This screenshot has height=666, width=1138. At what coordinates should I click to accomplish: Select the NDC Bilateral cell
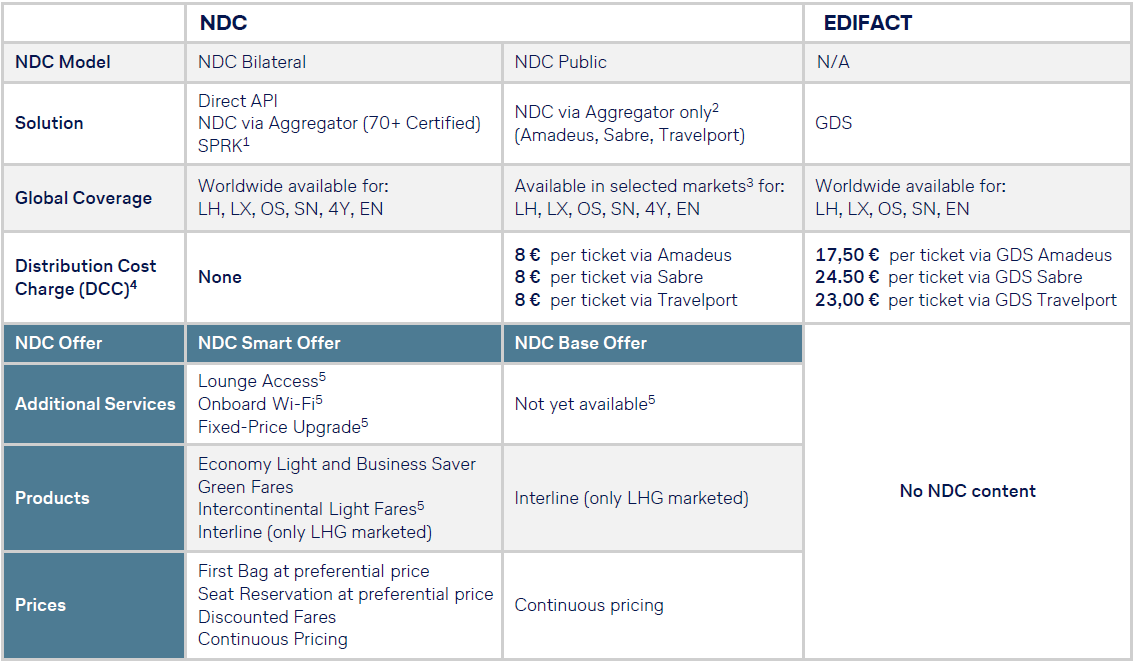pyautogui.click(x=252, y=62)
